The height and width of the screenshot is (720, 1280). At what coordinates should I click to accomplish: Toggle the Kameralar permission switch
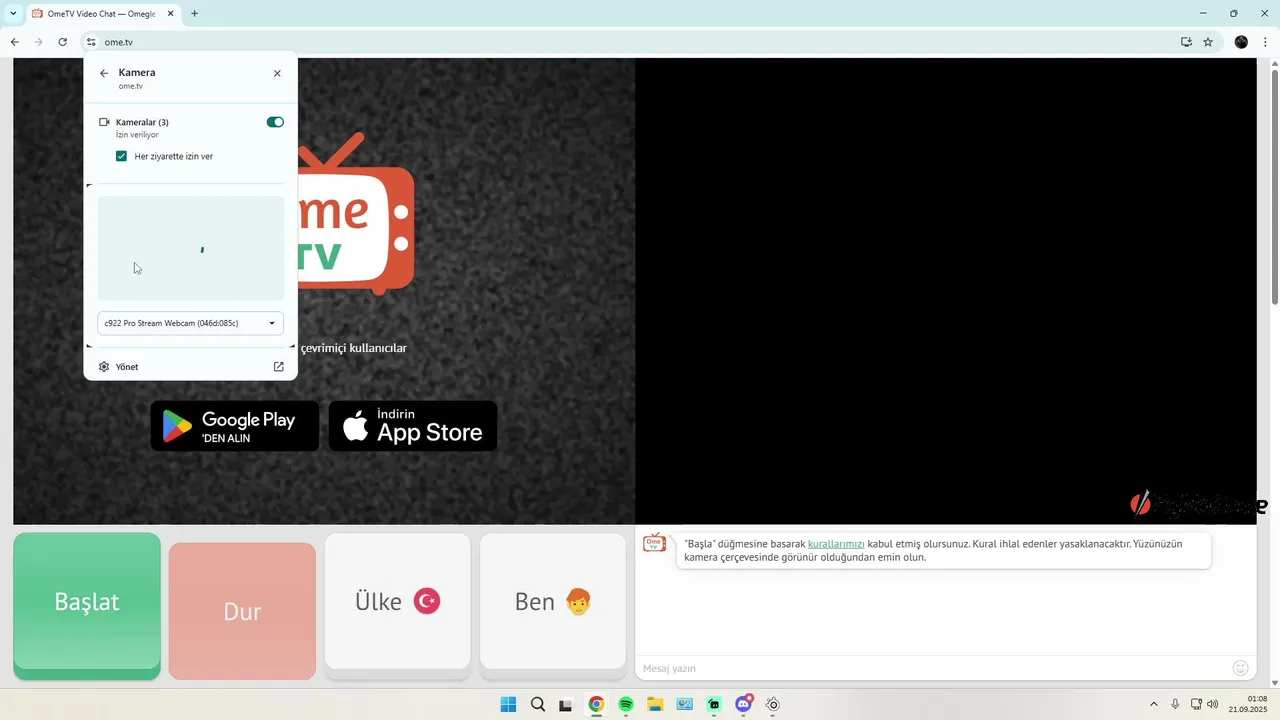[x=275, y=122]
